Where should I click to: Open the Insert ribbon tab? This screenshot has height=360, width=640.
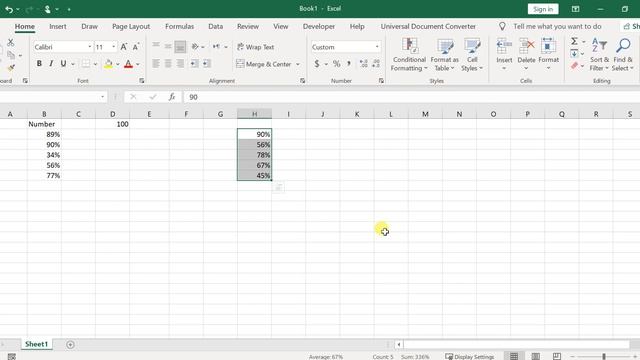coord(58,26)
